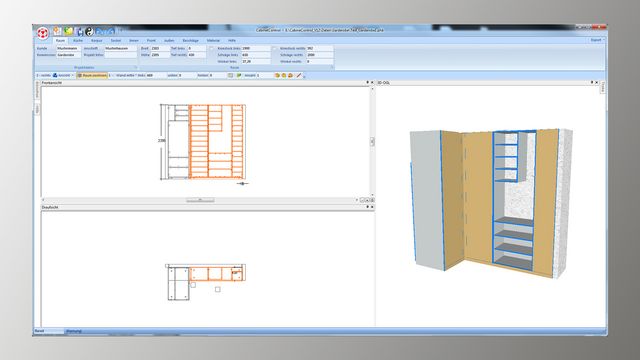
Task: Switch to the Beschläge ribbon tab
Action: pos(191,40)
